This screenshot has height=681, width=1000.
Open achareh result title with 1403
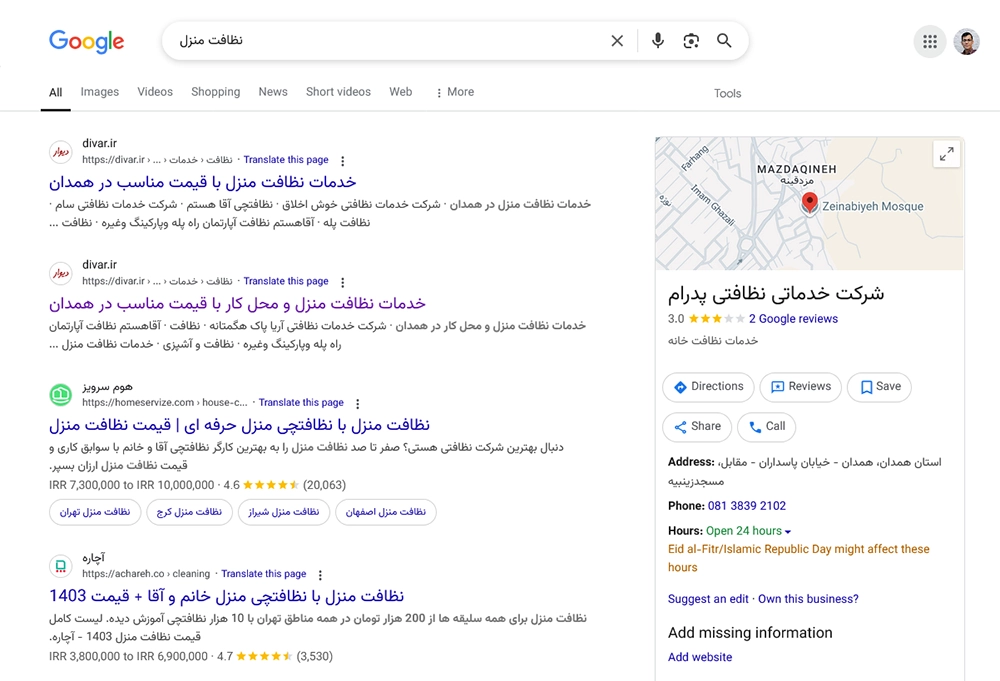coord(226,596)
